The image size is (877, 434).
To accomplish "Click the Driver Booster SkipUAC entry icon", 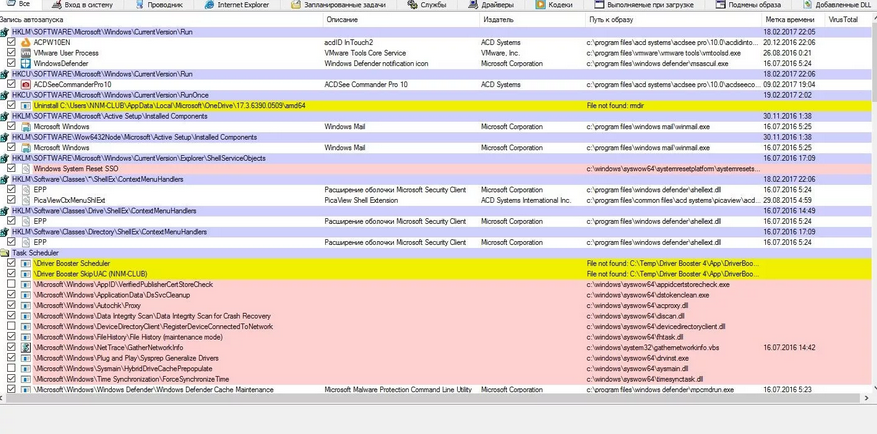I will 25,274.
